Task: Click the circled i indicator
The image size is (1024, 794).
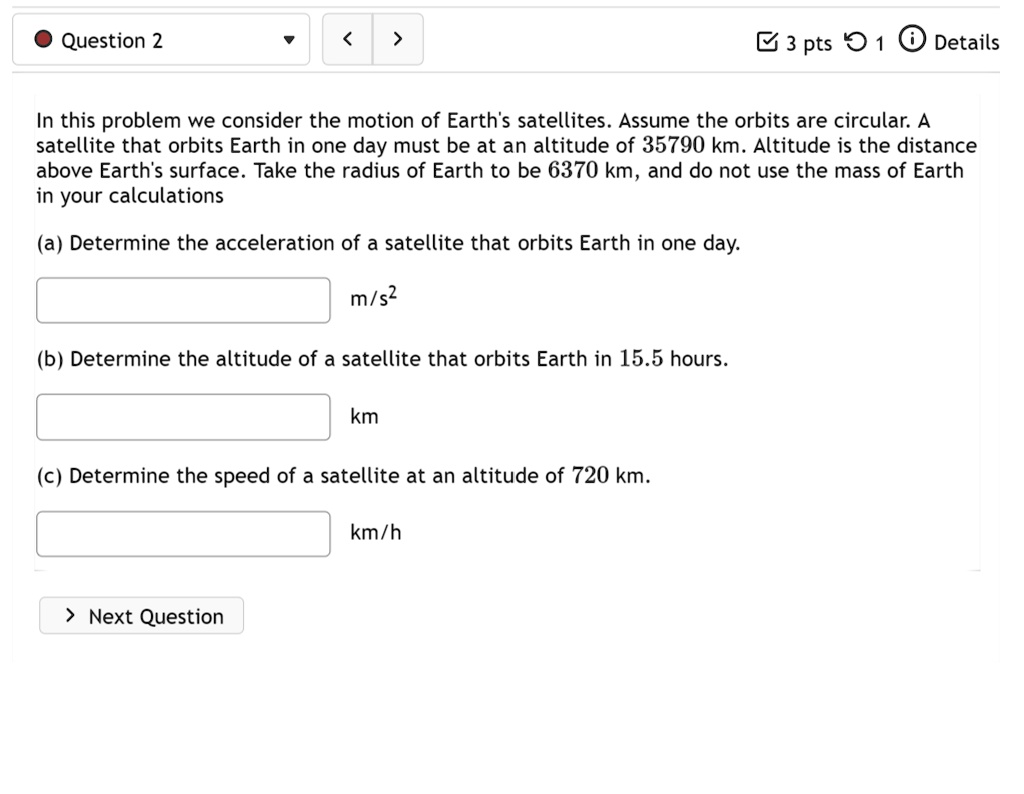Action: pos(911,41)
